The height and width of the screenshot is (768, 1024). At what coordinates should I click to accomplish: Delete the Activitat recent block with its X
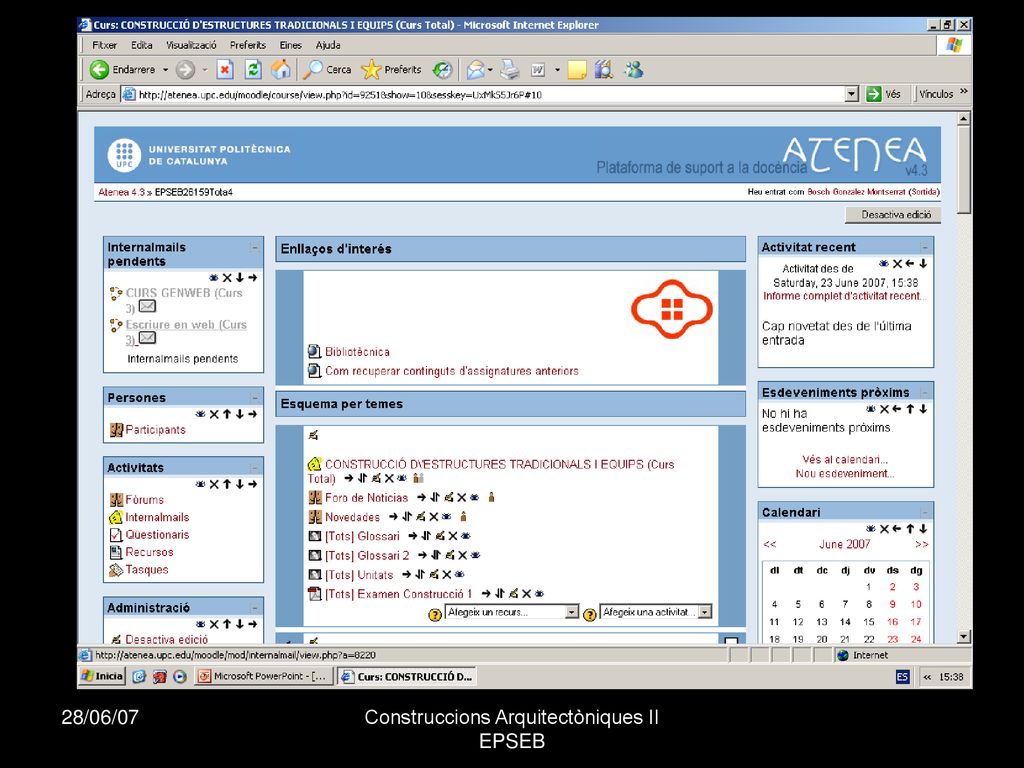click(897, 264)
